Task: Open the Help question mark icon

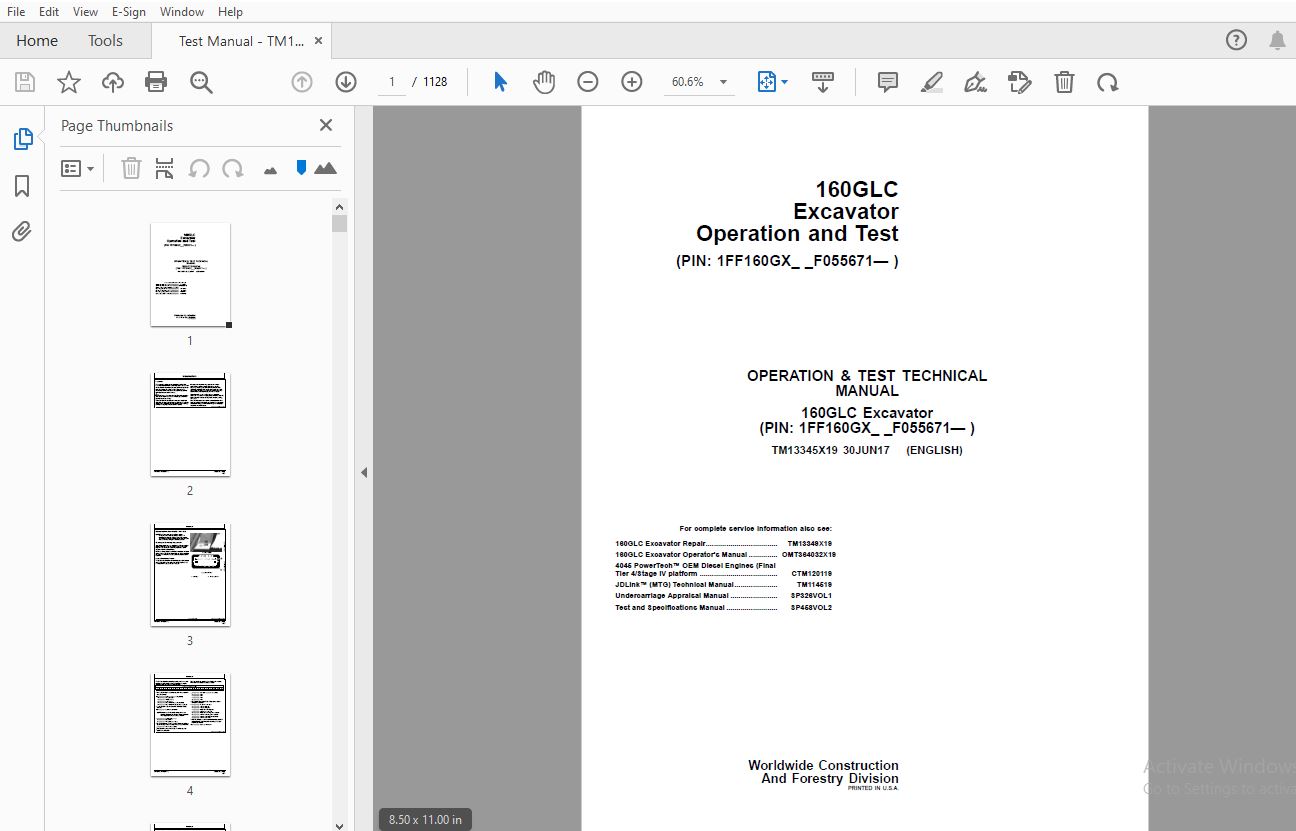Action: (1236, 40)
